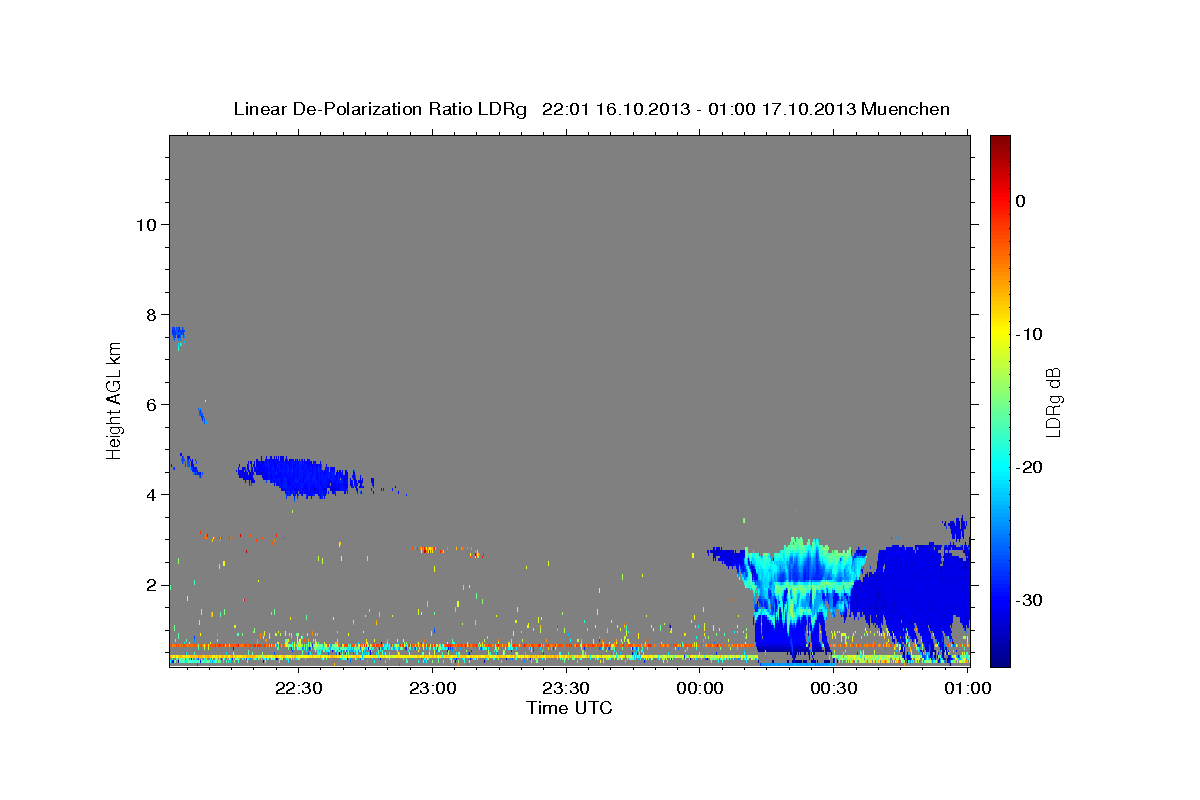Click the "Time UTC" axis label
The width and height of the screenshot is (1200, 800).
[570, 708]
